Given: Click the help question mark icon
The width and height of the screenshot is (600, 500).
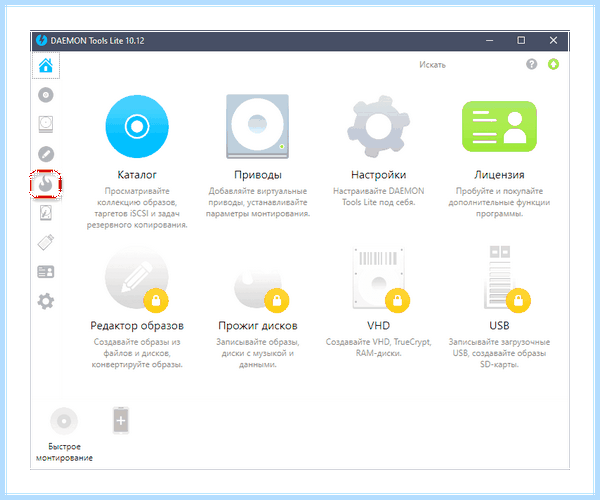Looking at the screenshot, I should (532, 64).
